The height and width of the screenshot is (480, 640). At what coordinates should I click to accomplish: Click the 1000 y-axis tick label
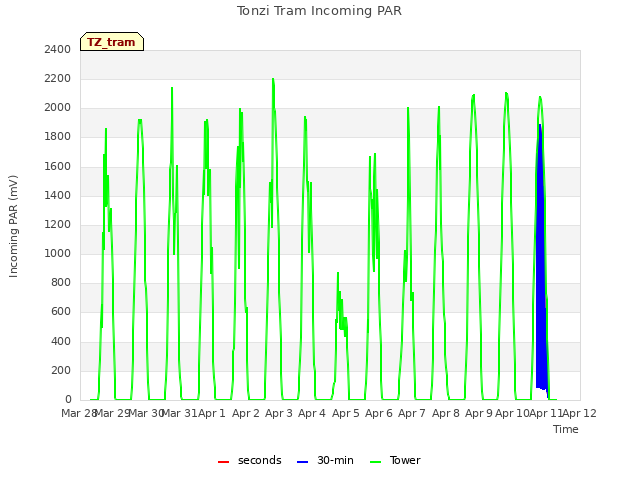point(58,253)
